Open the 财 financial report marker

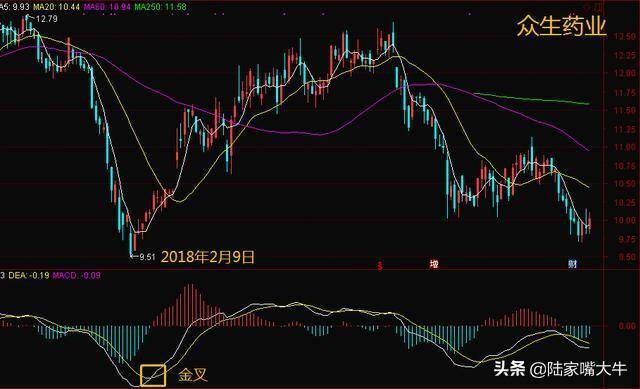573,264
